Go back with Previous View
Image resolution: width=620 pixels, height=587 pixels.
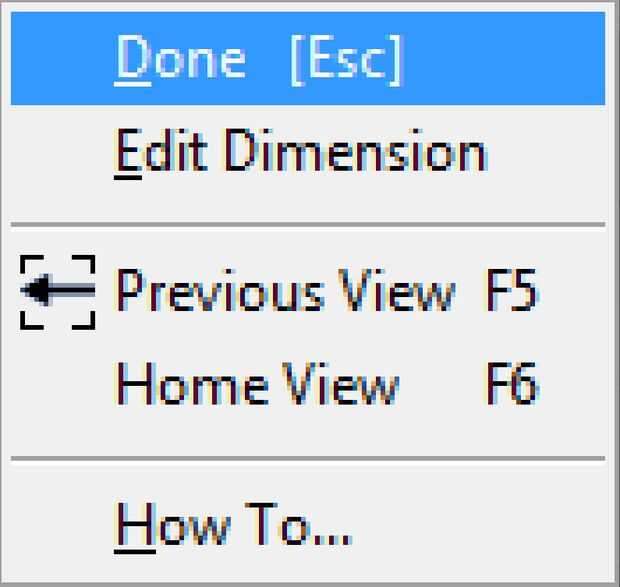click(x=284, y=291)
